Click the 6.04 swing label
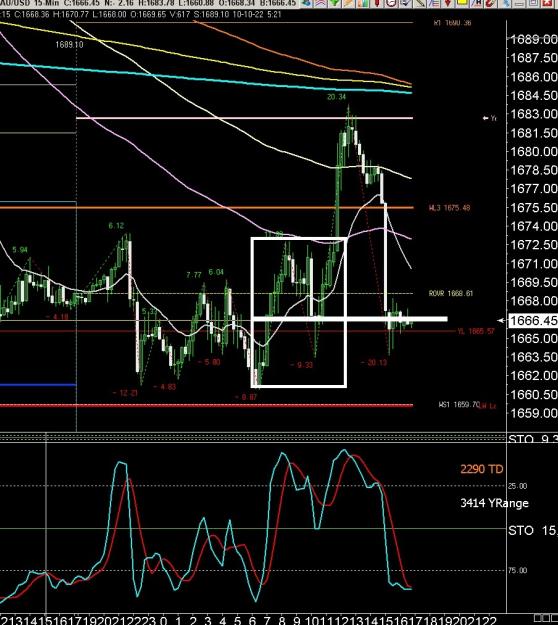Viewport: 558px width, 625px height. click(x=216, y=272)
